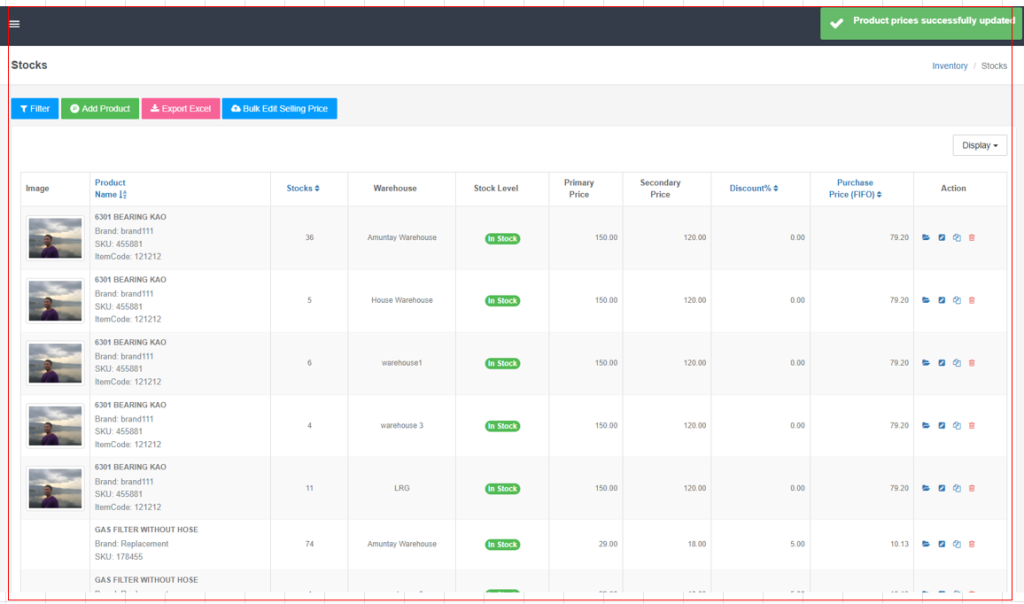Open Bulk Edit Selling Price
This screenshot has height=604, width=1024.
coord(279,108)
